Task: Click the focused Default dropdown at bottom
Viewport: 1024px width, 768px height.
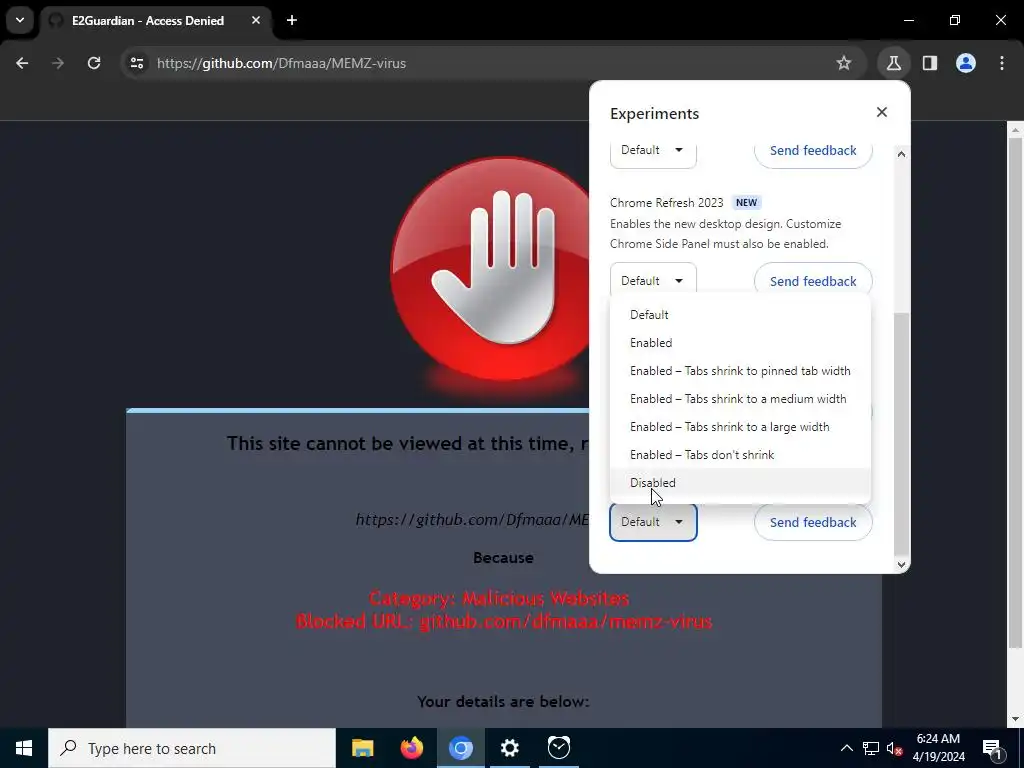Action: tap(653, 522)
